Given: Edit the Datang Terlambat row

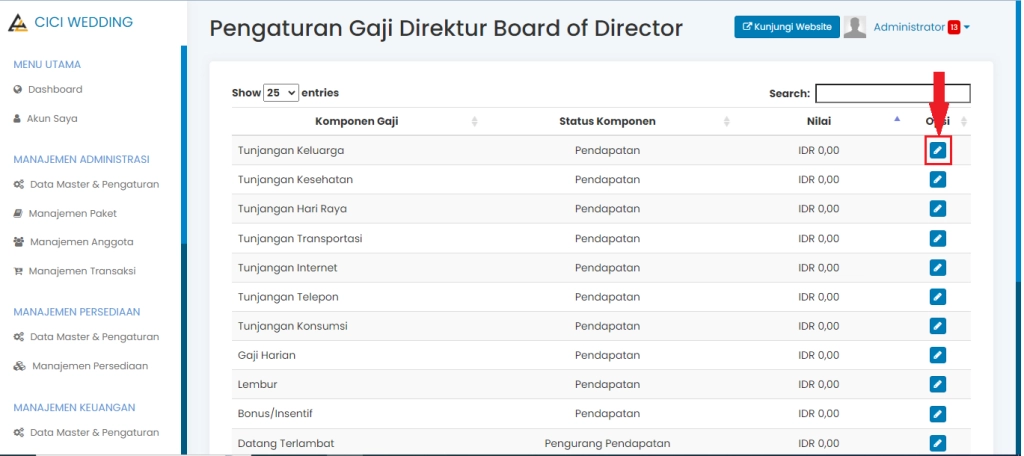Looking at the screenshot, I should click(x=938, y=443).
